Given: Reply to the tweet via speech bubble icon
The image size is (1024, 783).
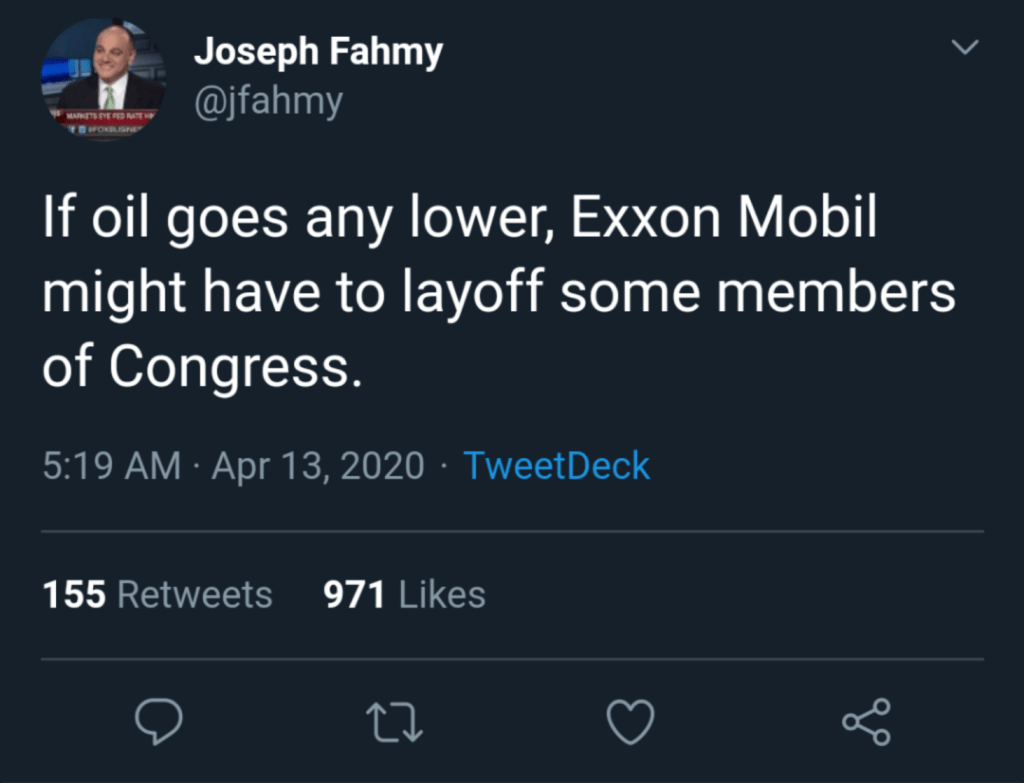Looking at the screenshot, I should (158, 721).
